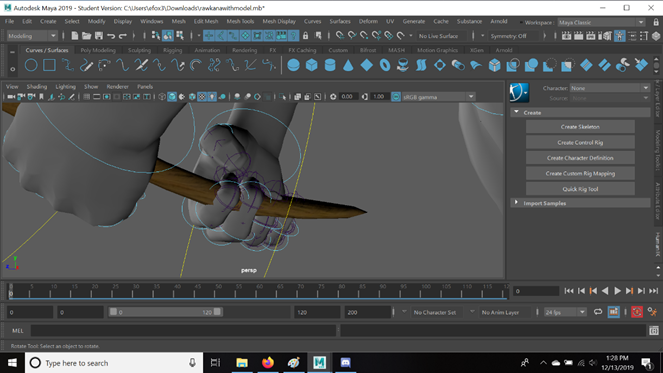Click Create Custom Rig Mapping button
The height and width of the screenshot is (373, 663).
click(580, 173)
